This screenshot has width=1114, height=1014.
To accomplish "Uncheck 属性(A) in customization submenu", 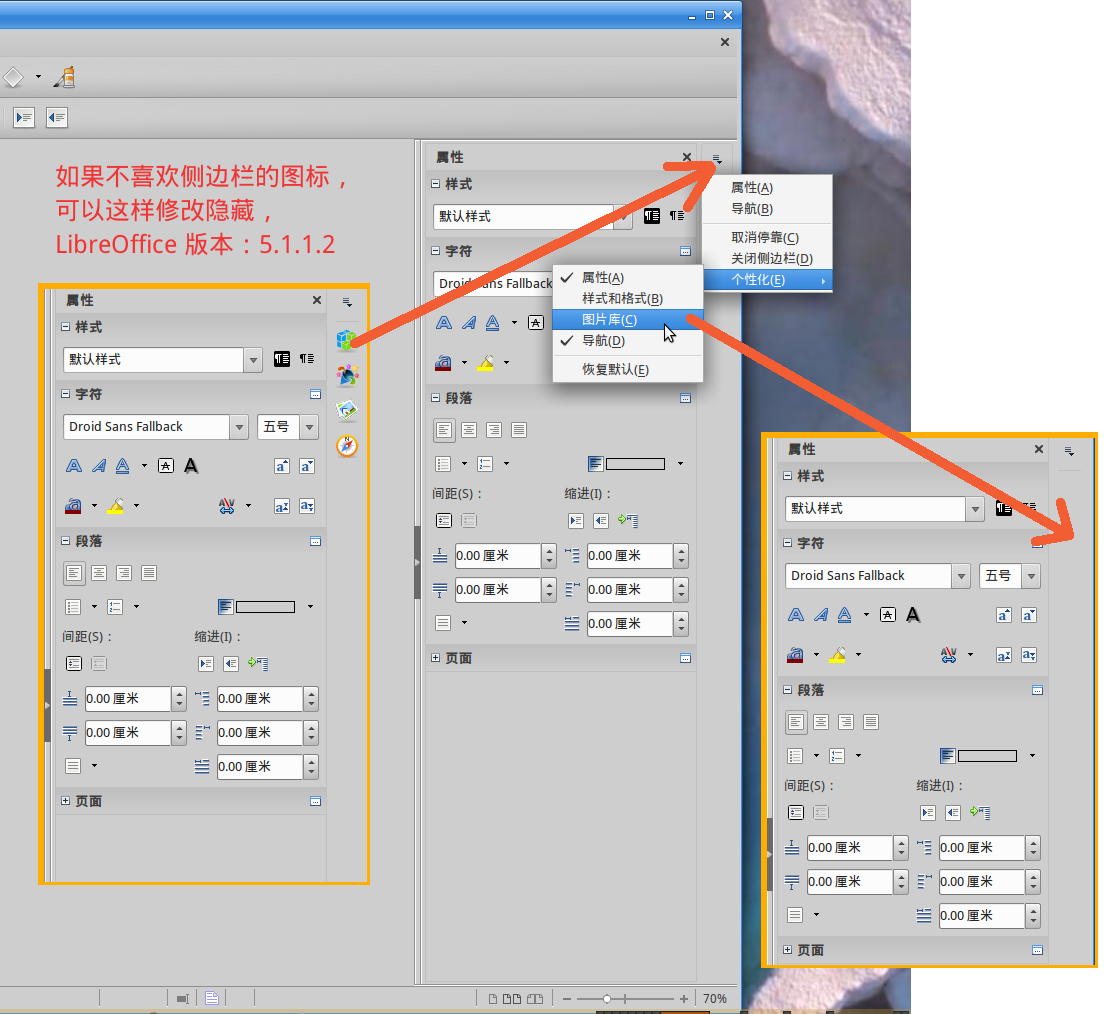I will pyautogui.click(x=628, y=278).
